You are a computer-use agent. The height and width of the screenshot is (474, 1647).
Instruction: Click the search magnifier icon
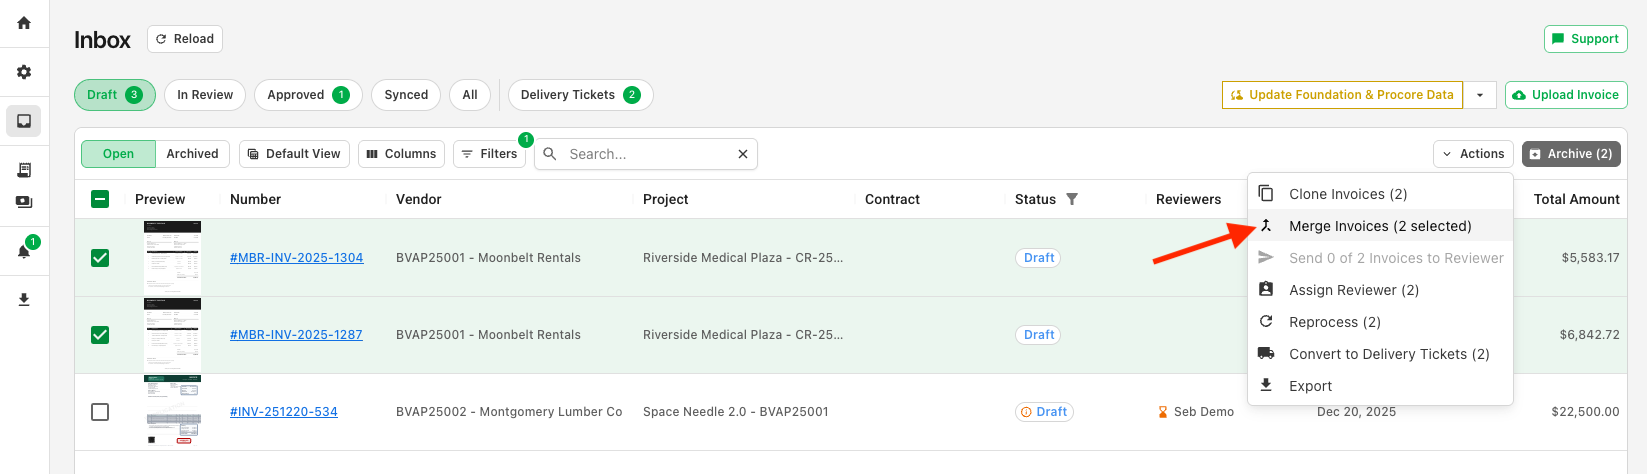click(550, 154)
